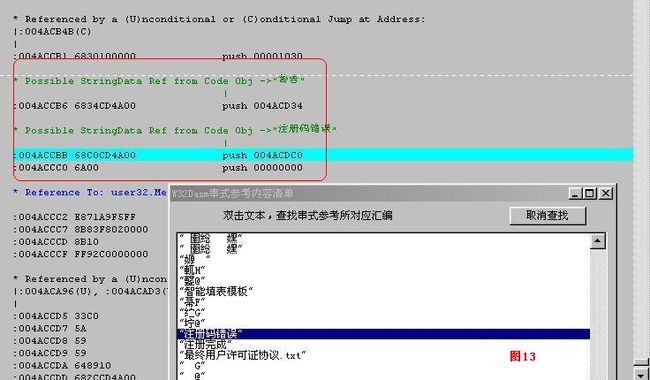Select the string entry ending in "H"
Screen dimensions: 650x380
(x=192, y=270)
